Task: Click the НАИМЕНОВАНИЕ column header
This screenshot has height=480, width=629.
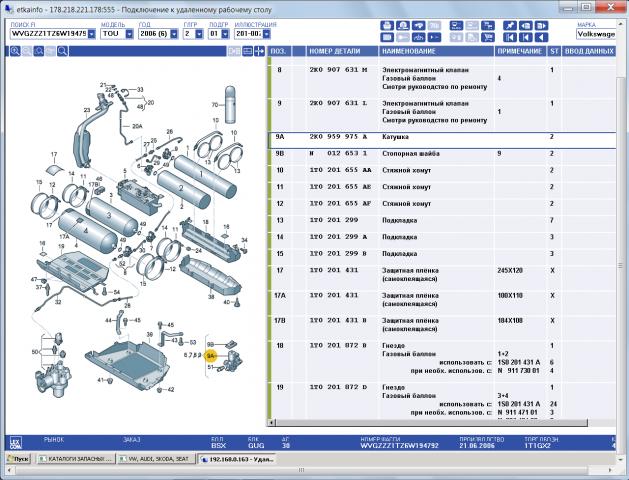Action: click(x=436, y=51)
